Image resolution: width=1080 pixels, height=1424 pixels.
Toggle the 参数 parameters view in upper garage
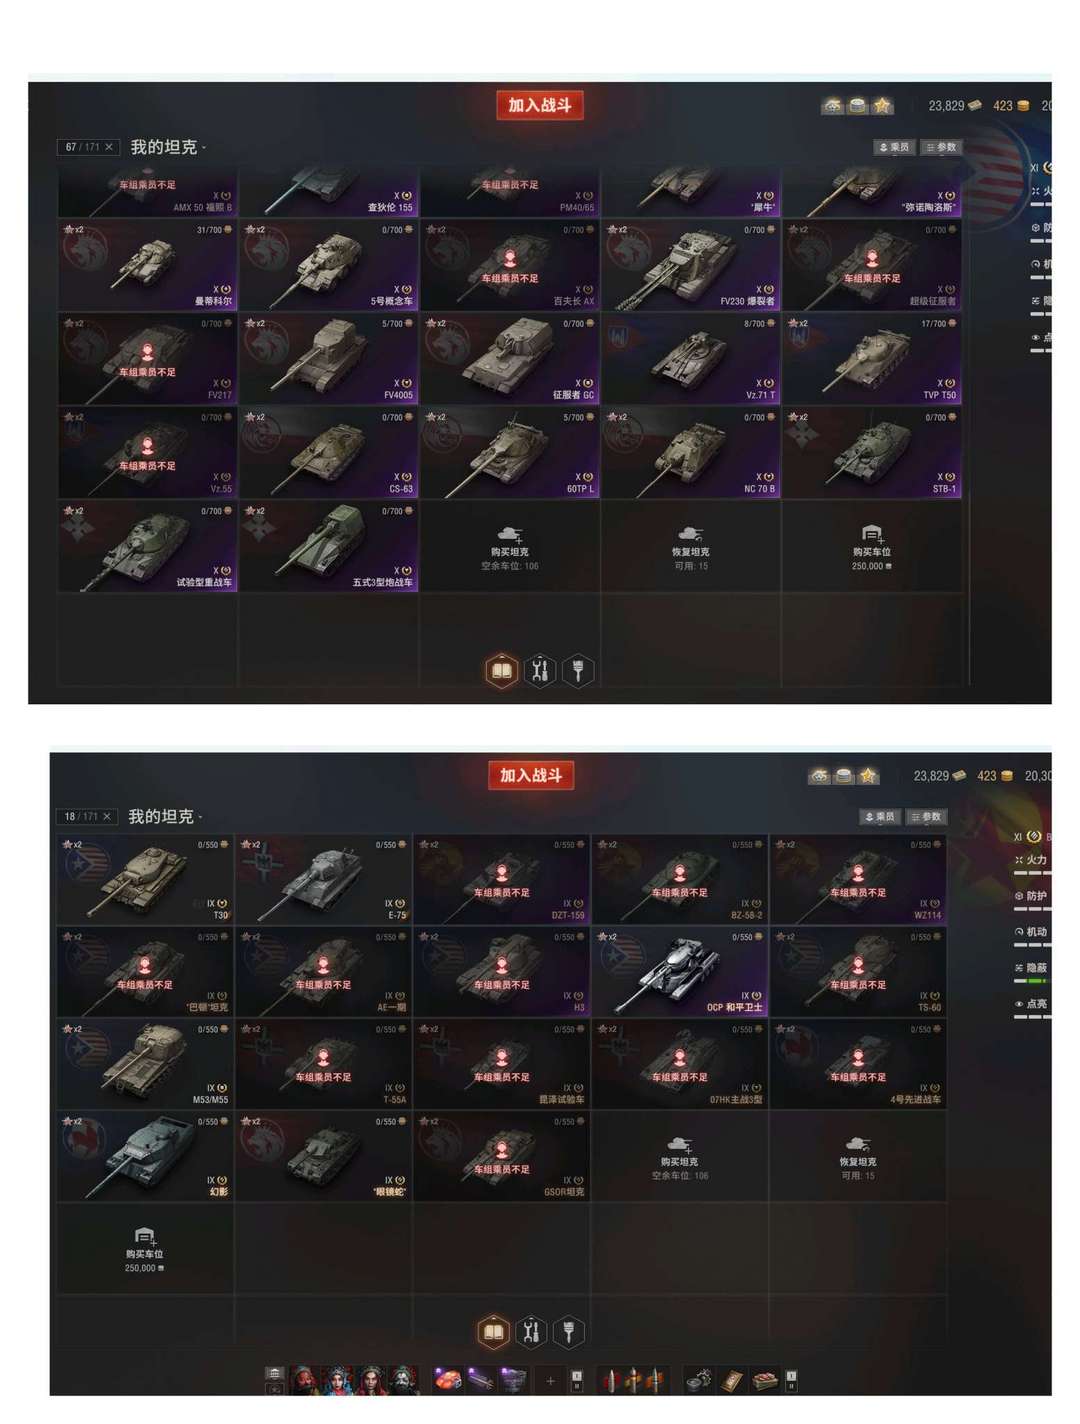[941, 147]
